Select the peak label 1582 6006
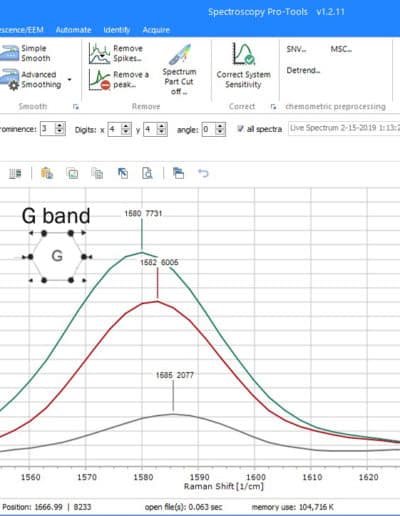This screenshot has width=400, height=516. 159,262
